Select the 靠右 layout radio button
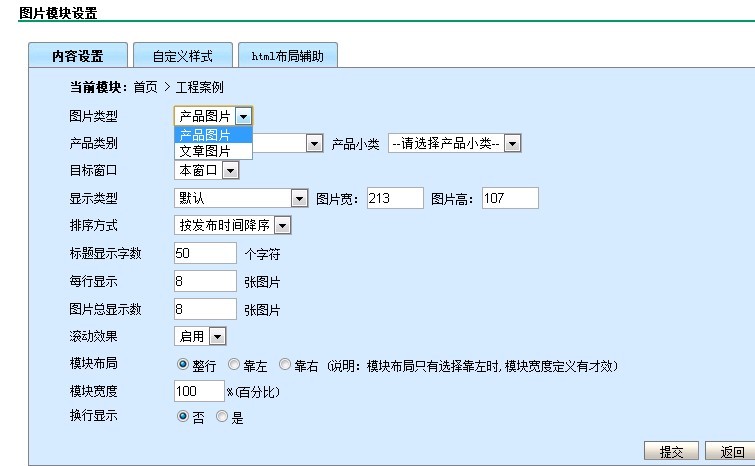The height and width of the screenshot is (466, 755). pyautogui.click(x=285, y=365)
